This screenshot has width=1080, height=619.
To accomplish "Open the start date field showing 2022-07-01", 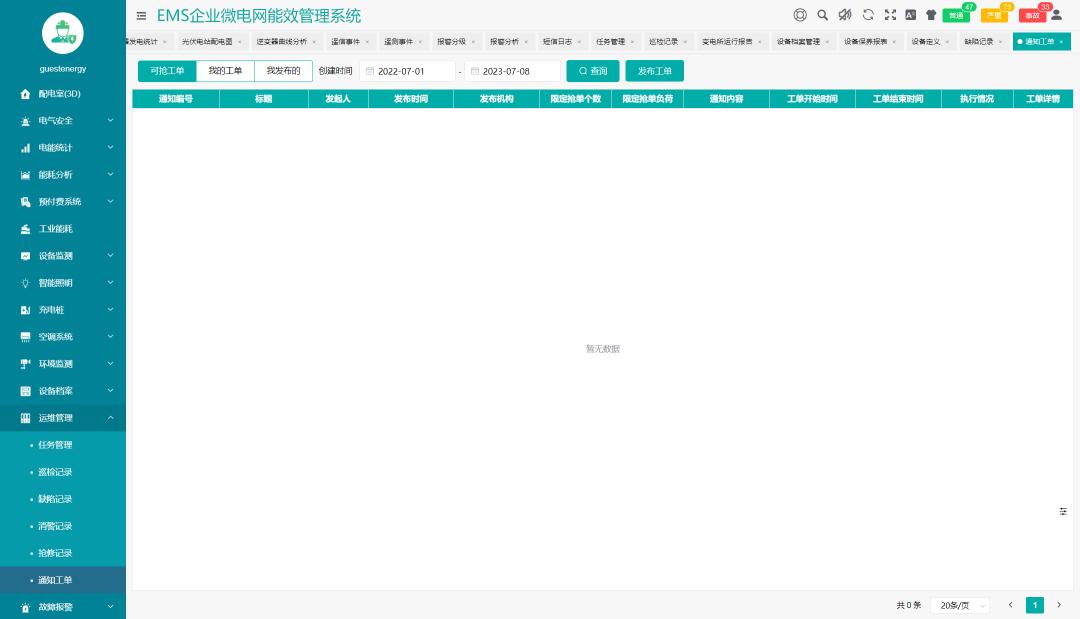I will [x=403, y=71].
